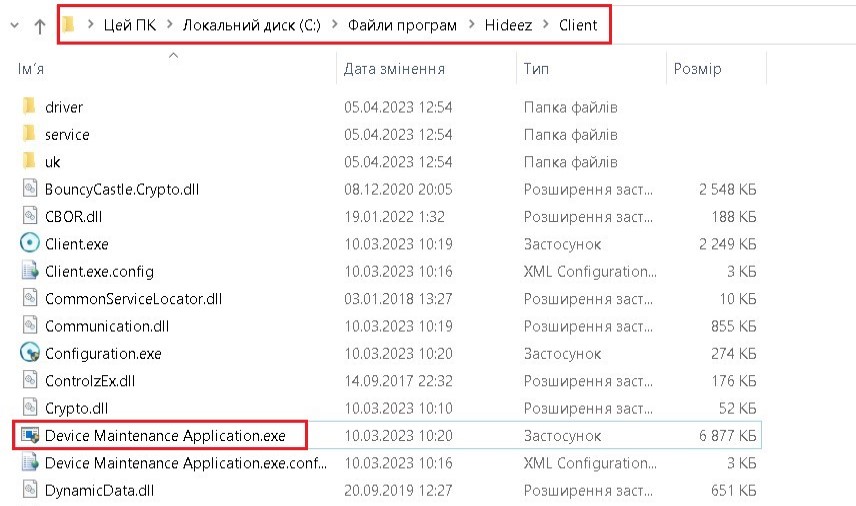Sort by the Розмір column header
Image resolution: width=856 pixels, height=506 pixels.
pyautogui.click(x=698, y=69)
